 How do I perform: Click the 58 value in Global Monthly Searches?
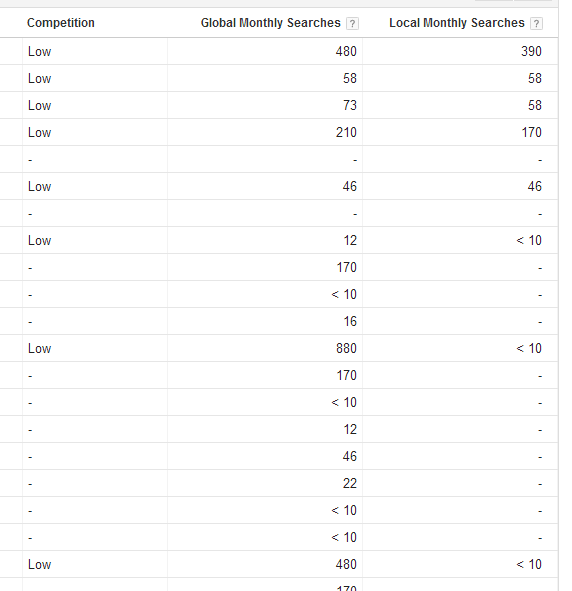point(350,78)
